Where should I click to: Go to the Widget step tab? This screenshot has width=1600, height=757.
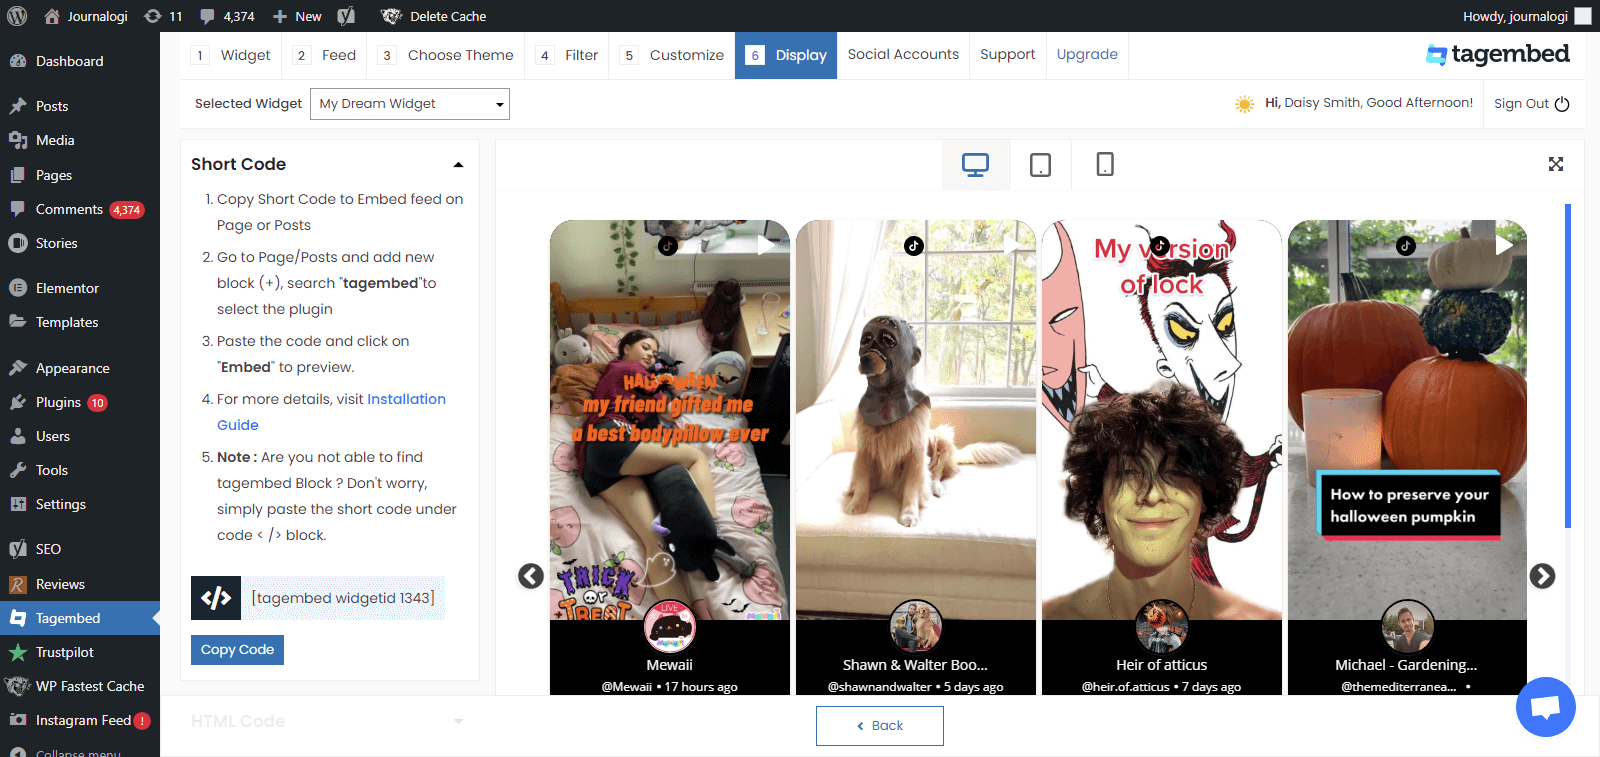(232, 55)
